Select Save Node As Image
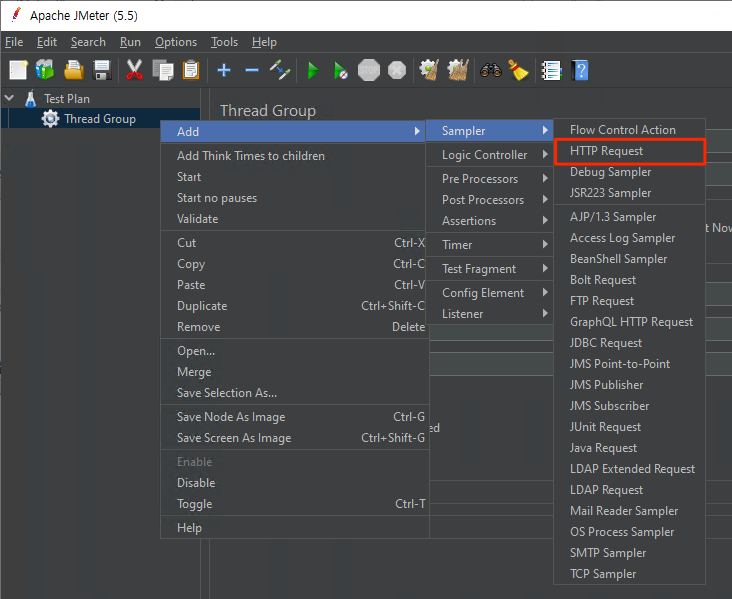The image size is (732, 599). click(x=295, y=416)
